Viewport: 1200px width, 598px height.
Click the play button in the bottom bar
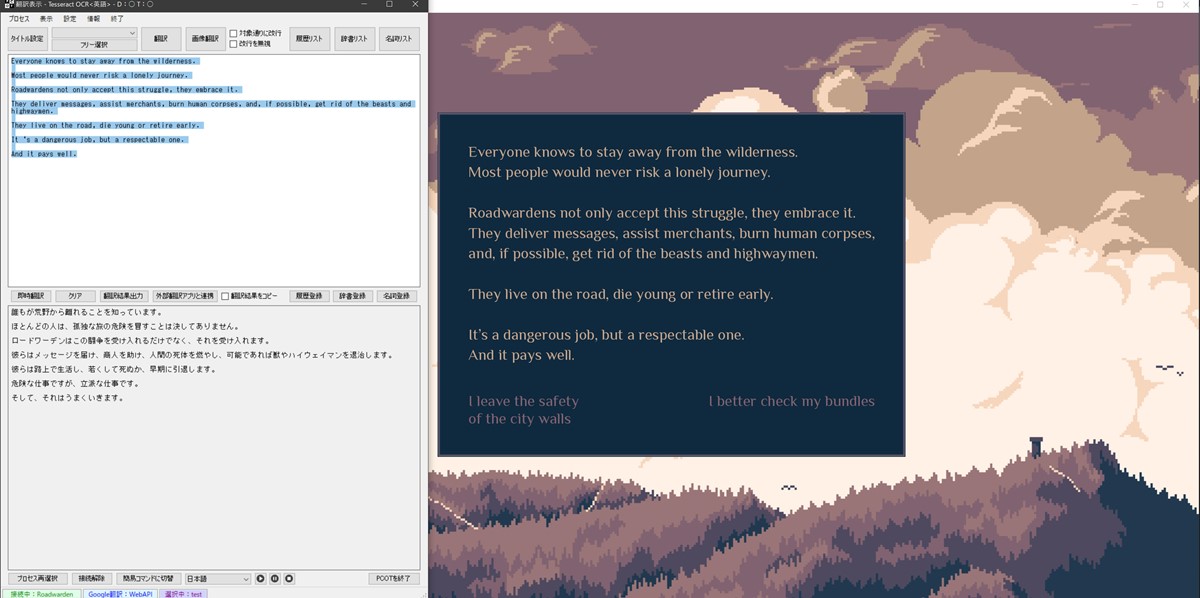coord(261,578)
